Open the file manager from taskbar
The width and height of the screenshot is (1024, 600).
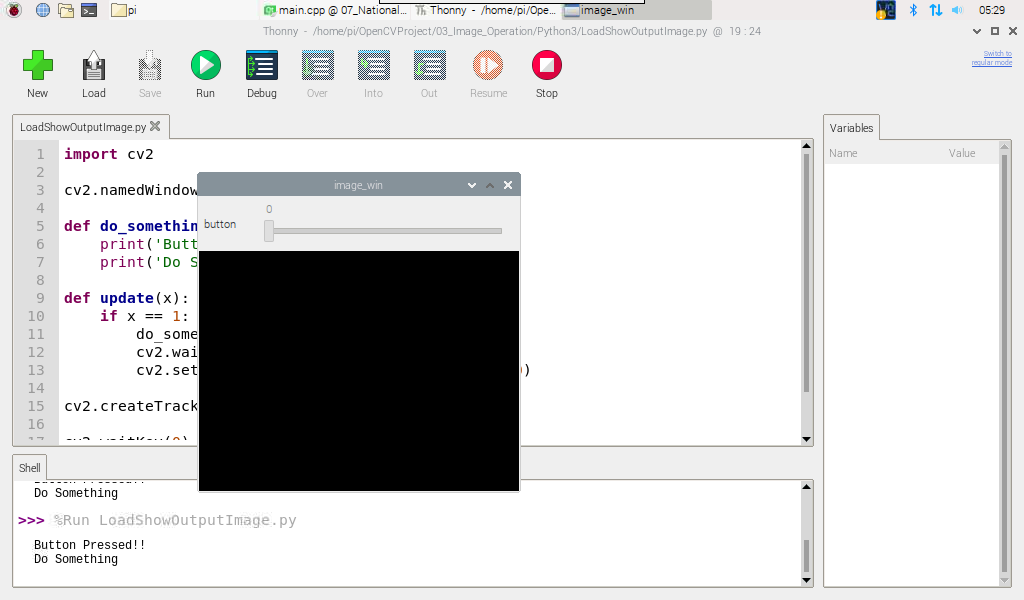[x=66, y=10]
